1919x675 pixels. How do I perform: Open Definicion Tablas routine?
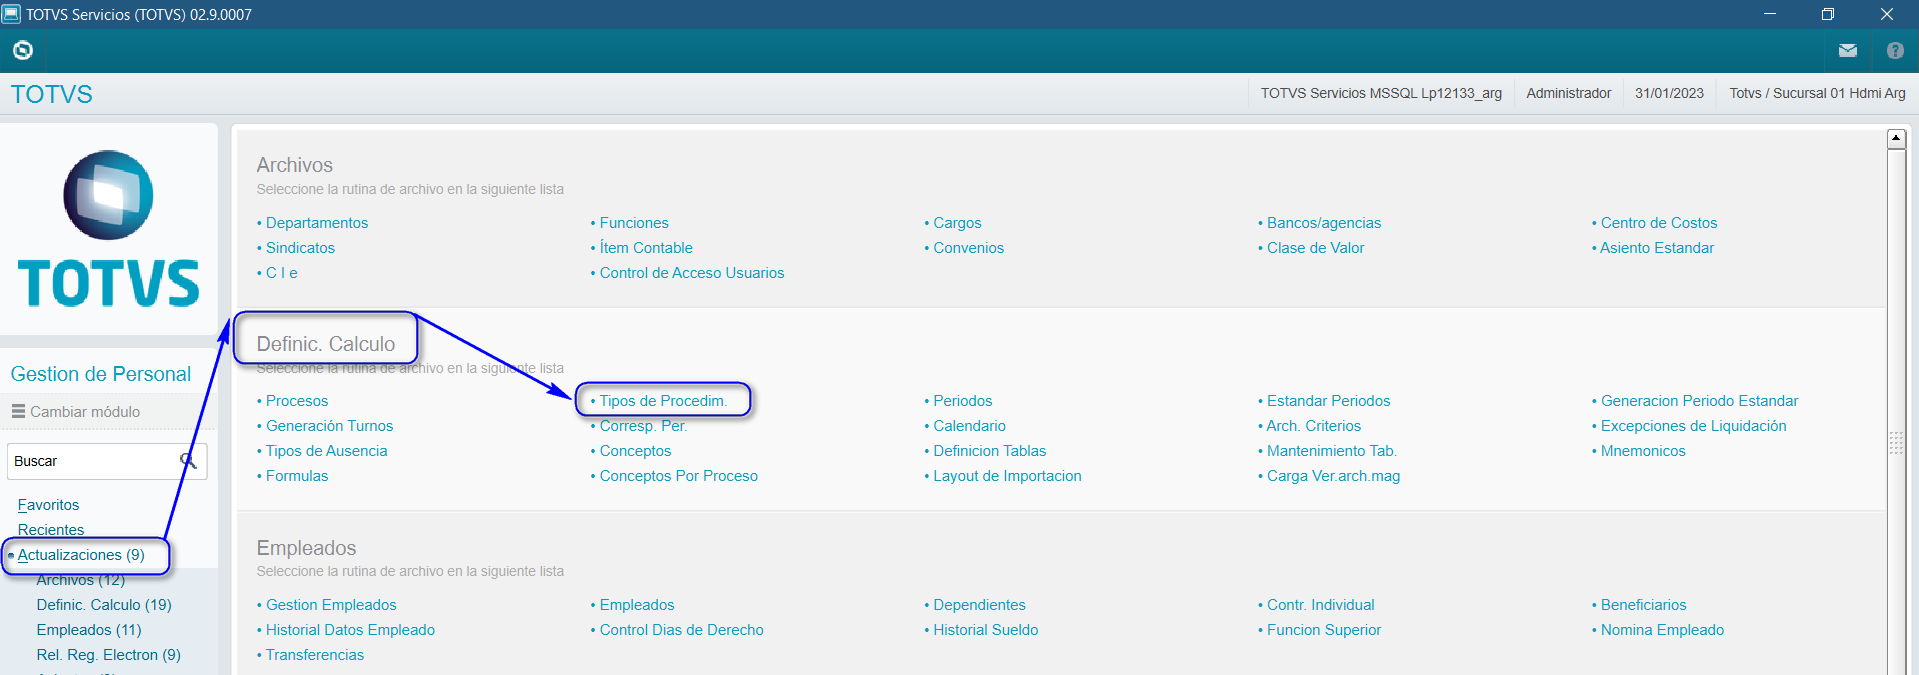pos(989,451)
